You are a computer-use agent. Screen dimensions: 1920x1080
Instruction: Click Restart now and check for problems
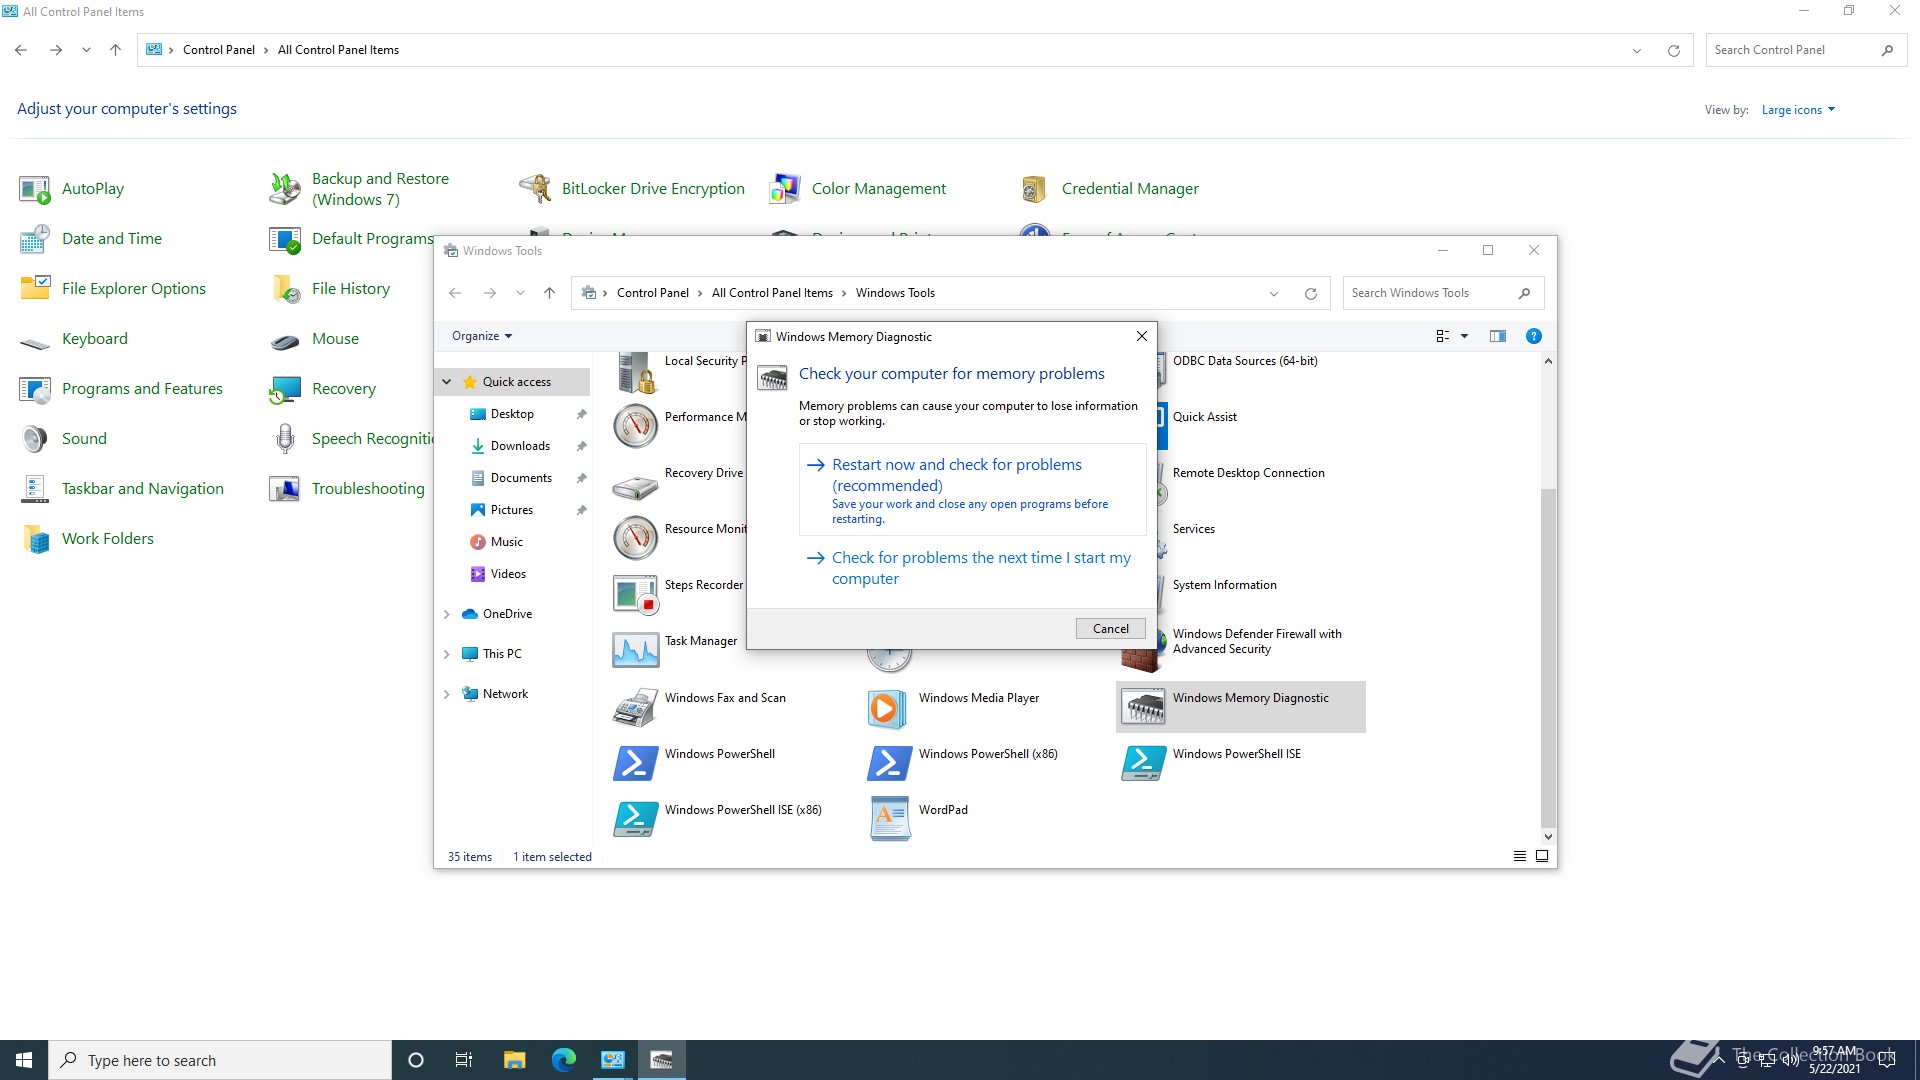tap(972, 490)
